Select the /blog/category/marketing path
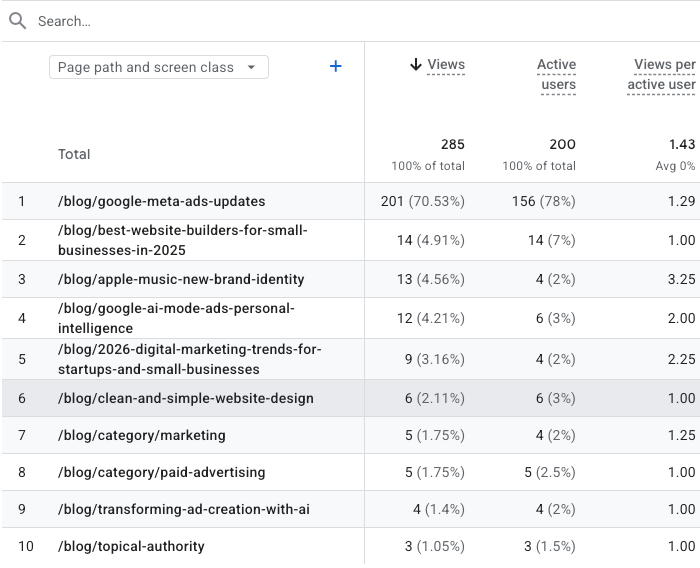 pos(142,435)
